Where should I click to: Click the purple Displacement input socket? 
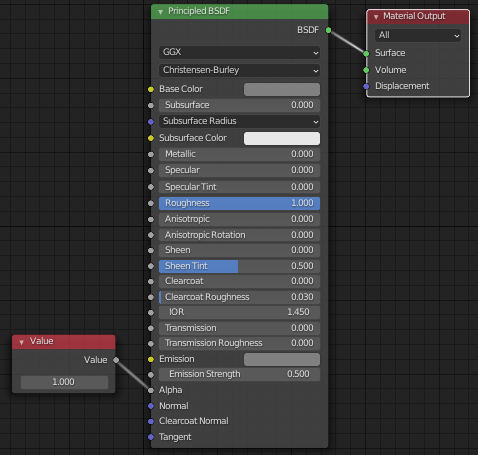pyautogui.click(x=366, y=86)
